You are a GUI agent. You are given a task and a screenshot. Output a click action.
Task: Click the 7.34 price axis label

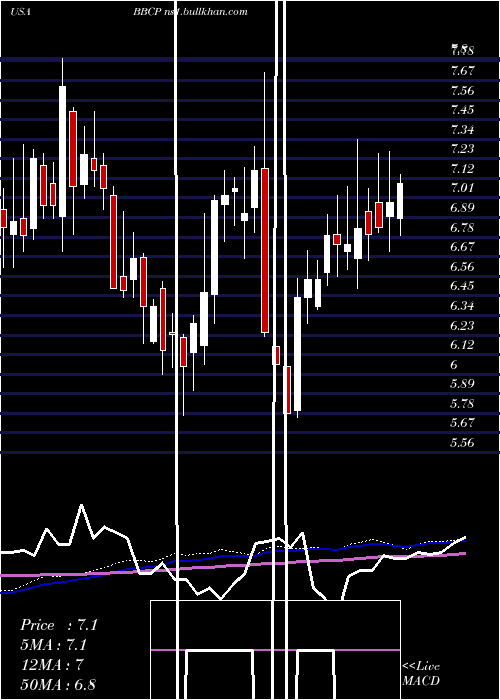(462, 130)
